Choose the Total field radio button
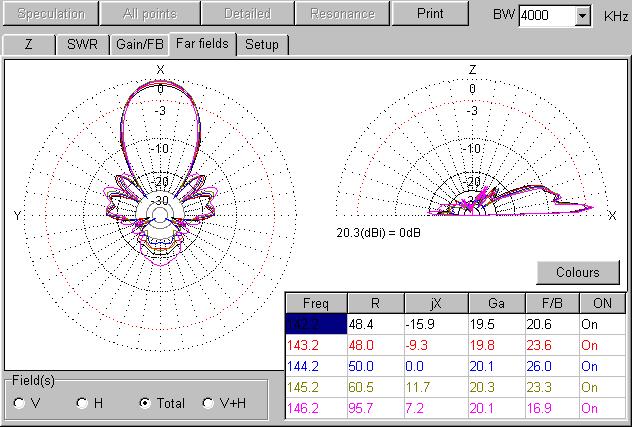The height and width of the screenshot is (427, 632). coord(146,403)
